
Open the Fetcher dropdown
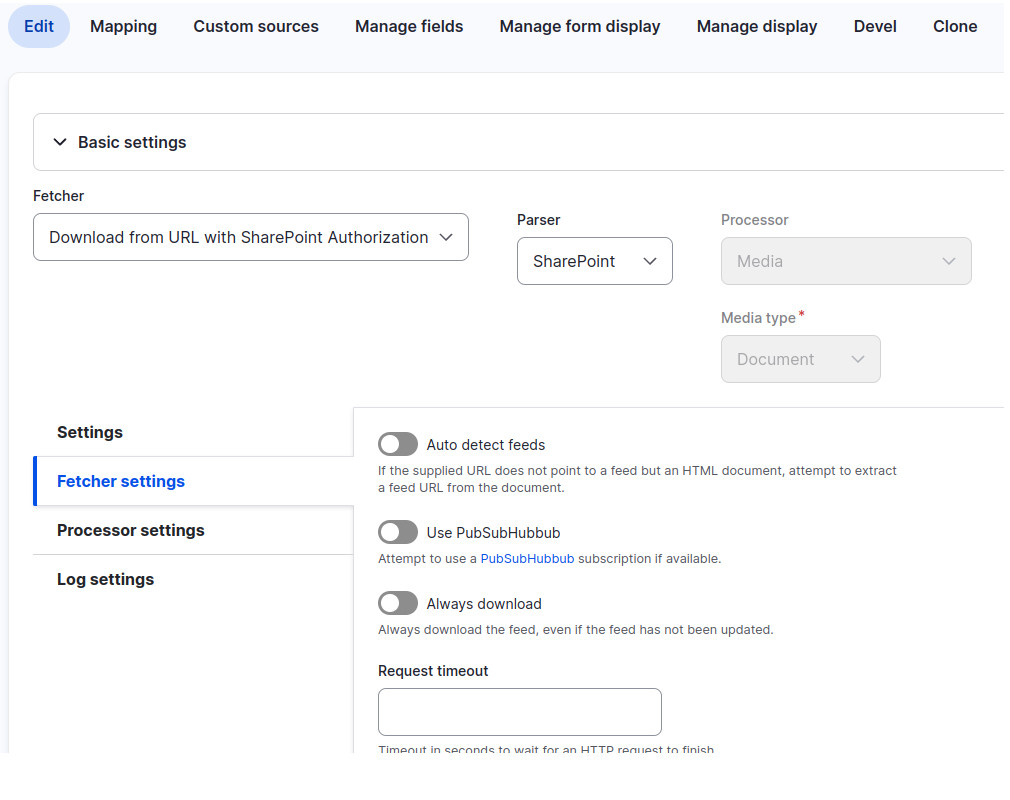[250, 237]
